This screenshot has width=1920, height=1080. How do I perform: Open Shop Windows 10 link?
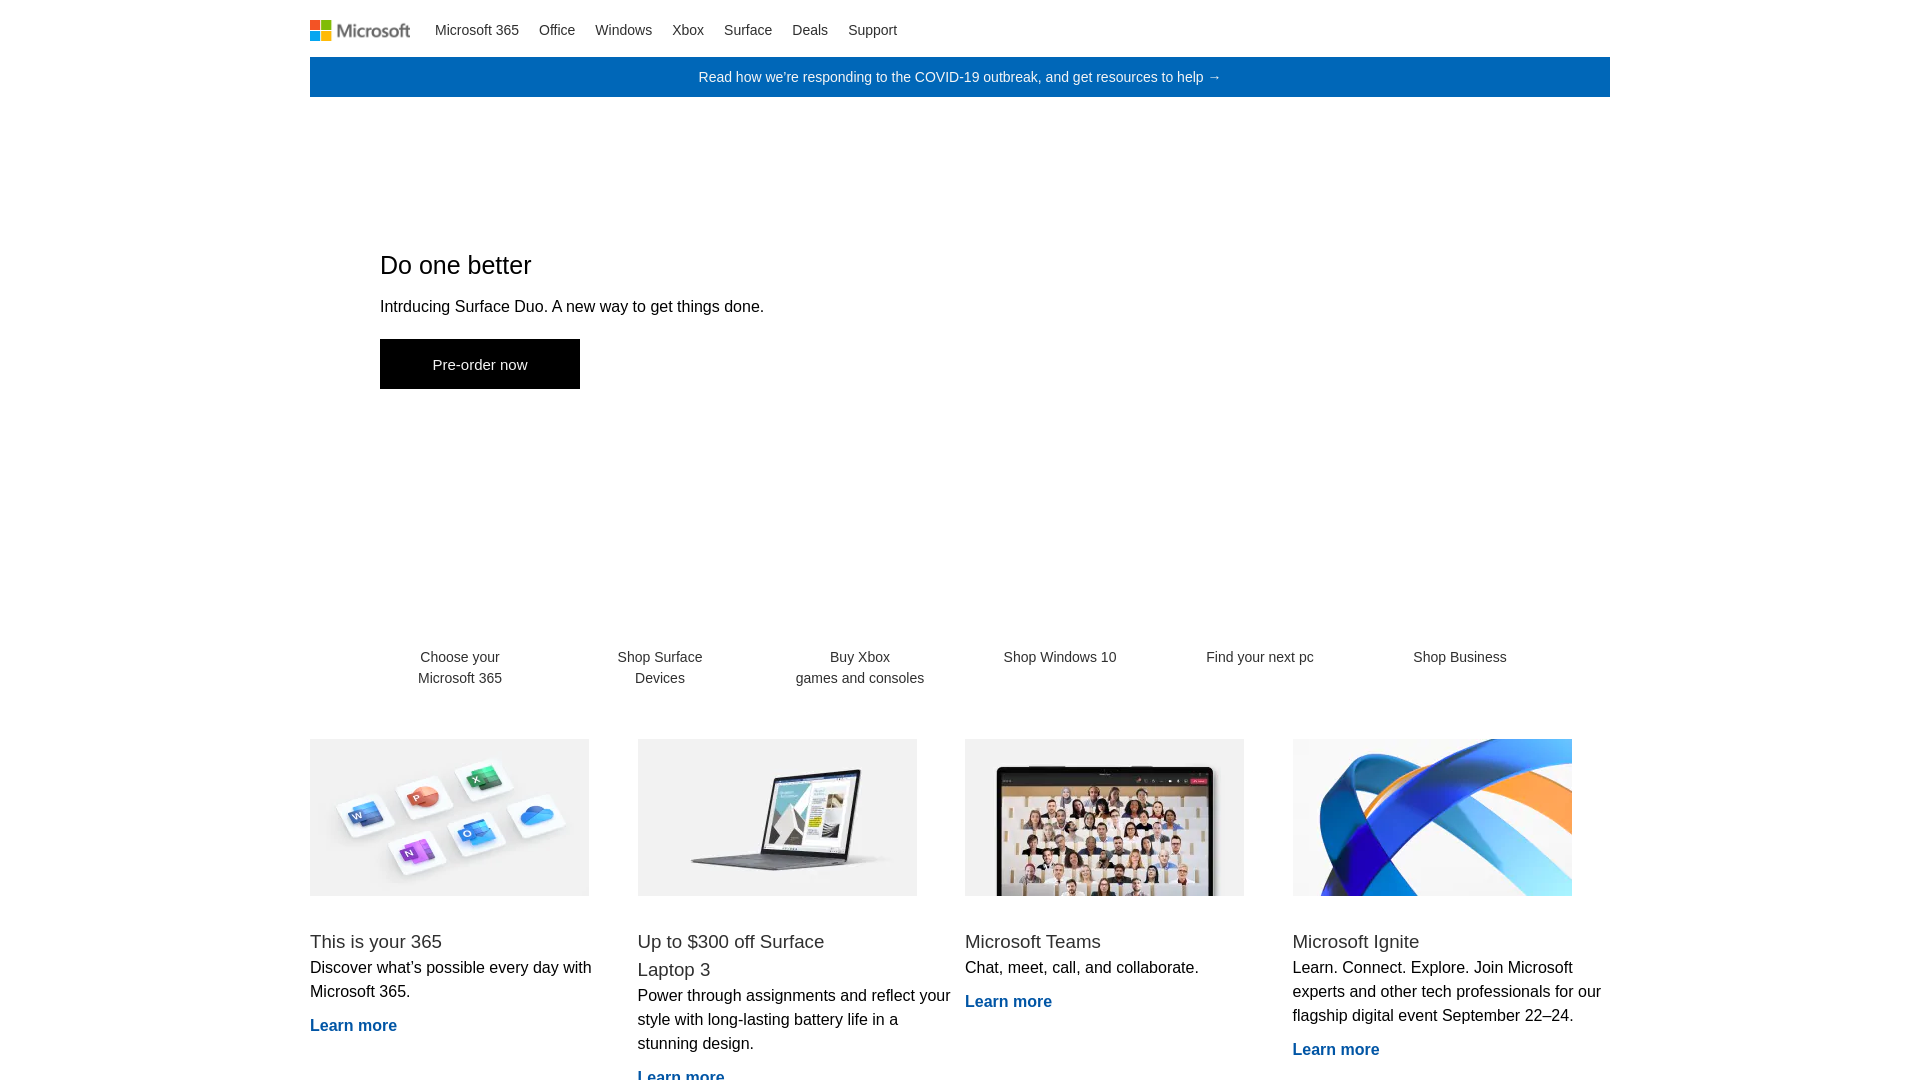coord(1060,657)
